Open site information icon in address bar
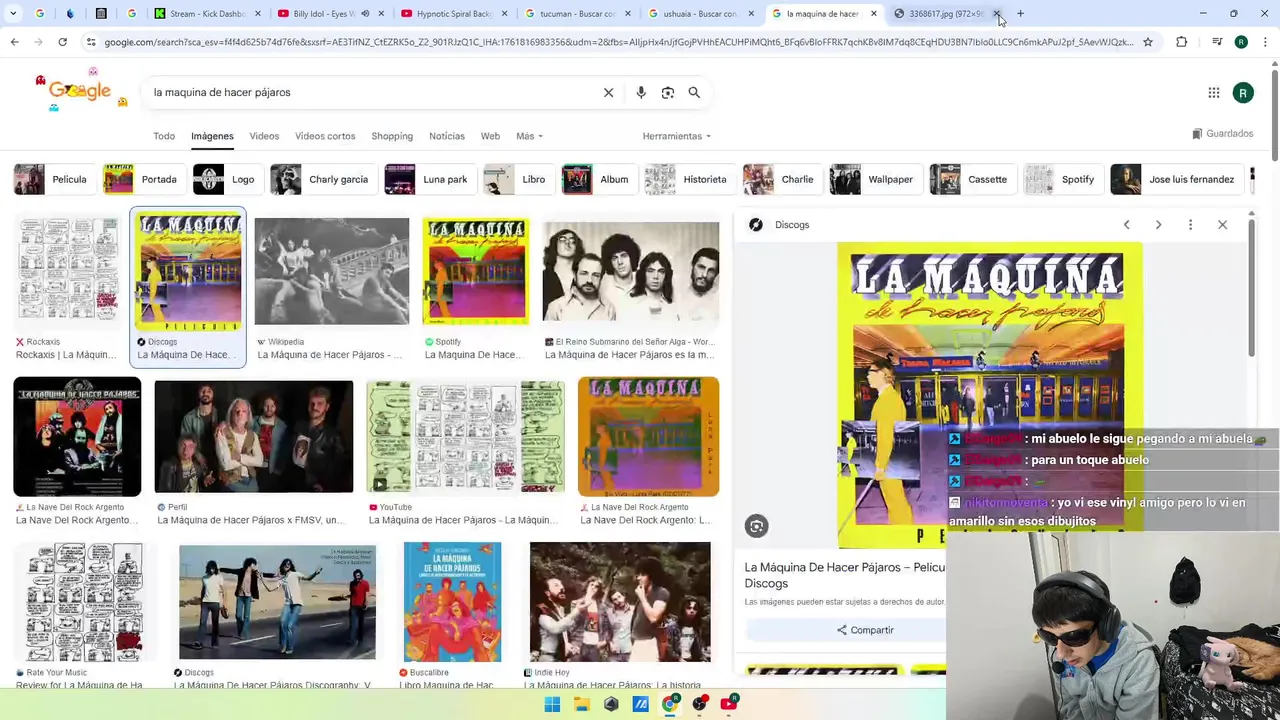1280x720 pixels. pos(91,42)
